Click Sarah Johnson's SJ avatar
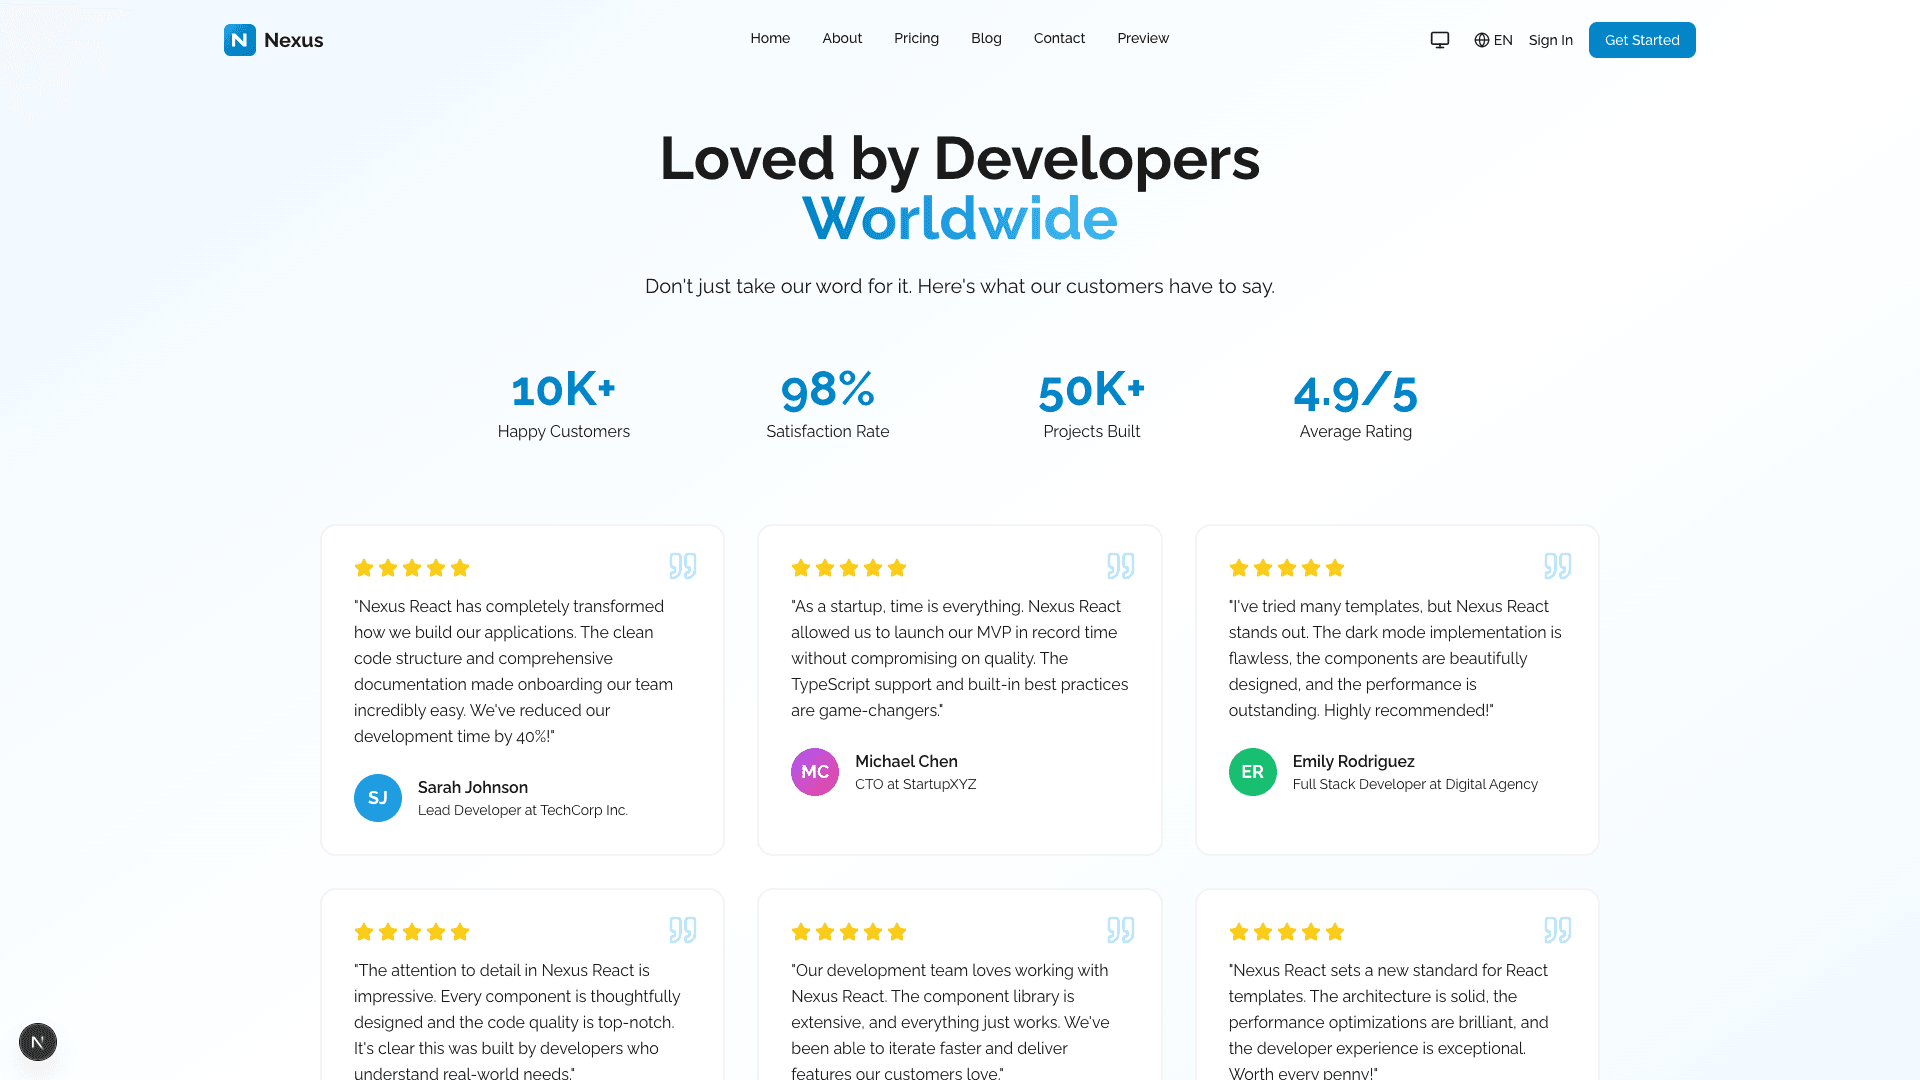 (377, 798)
